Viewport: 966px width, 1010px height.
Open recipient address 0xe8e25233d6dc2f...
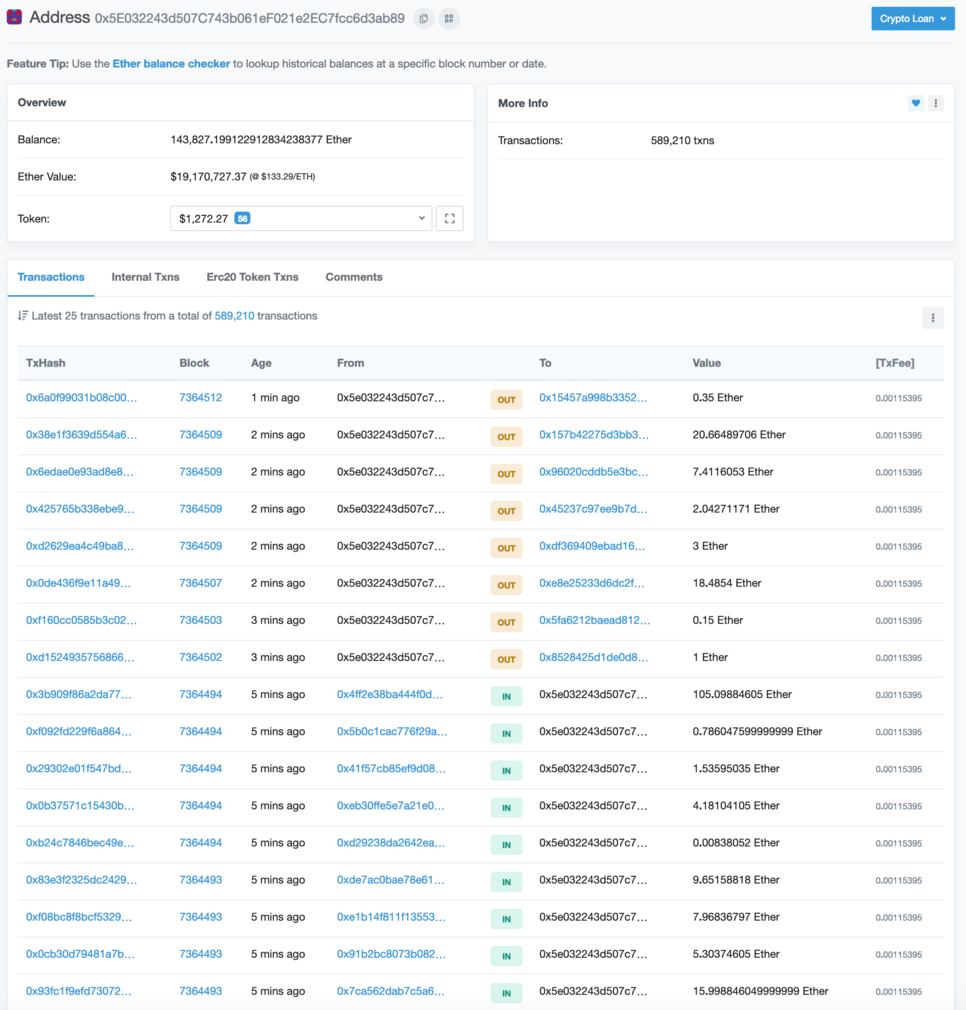coord(592,583)
